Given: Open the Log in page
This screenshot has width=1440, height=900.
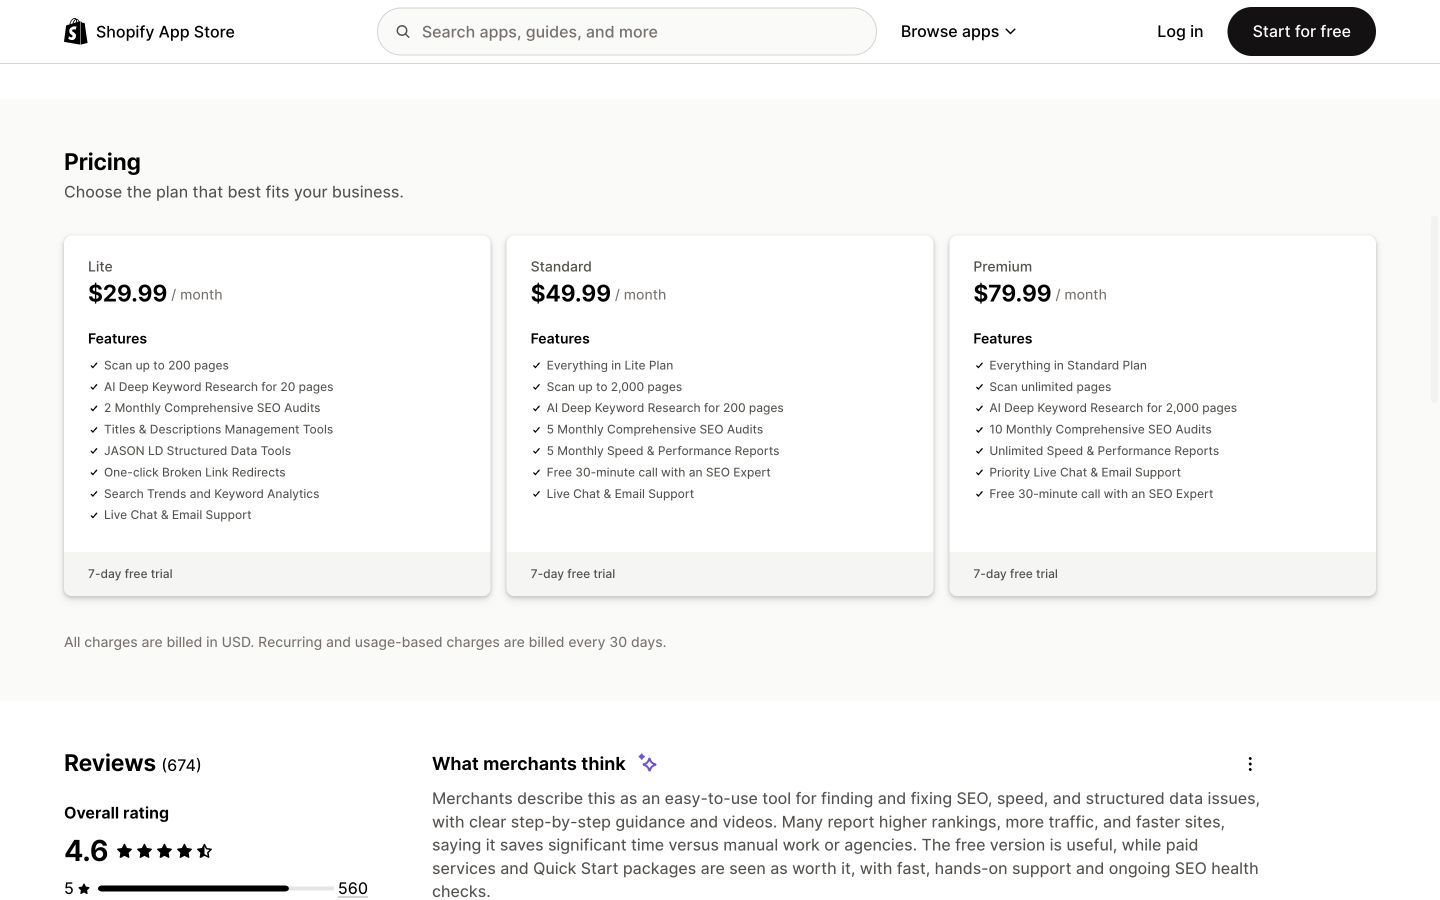Looking at the screenshot, I should 1179,32.
